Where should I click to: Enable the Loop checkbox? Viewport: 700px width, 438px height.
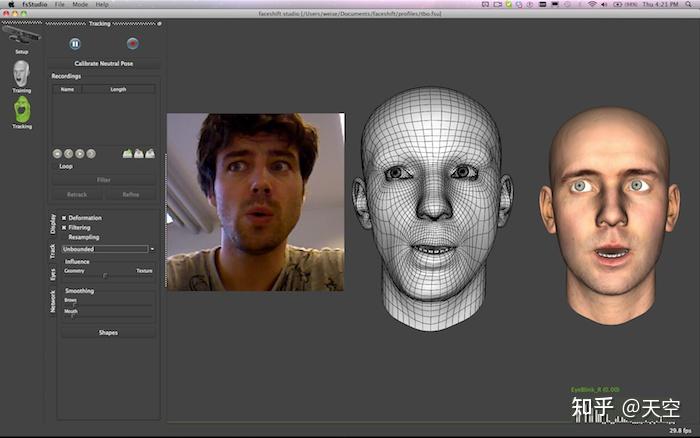pyautogui.click(x=56, y=166)
